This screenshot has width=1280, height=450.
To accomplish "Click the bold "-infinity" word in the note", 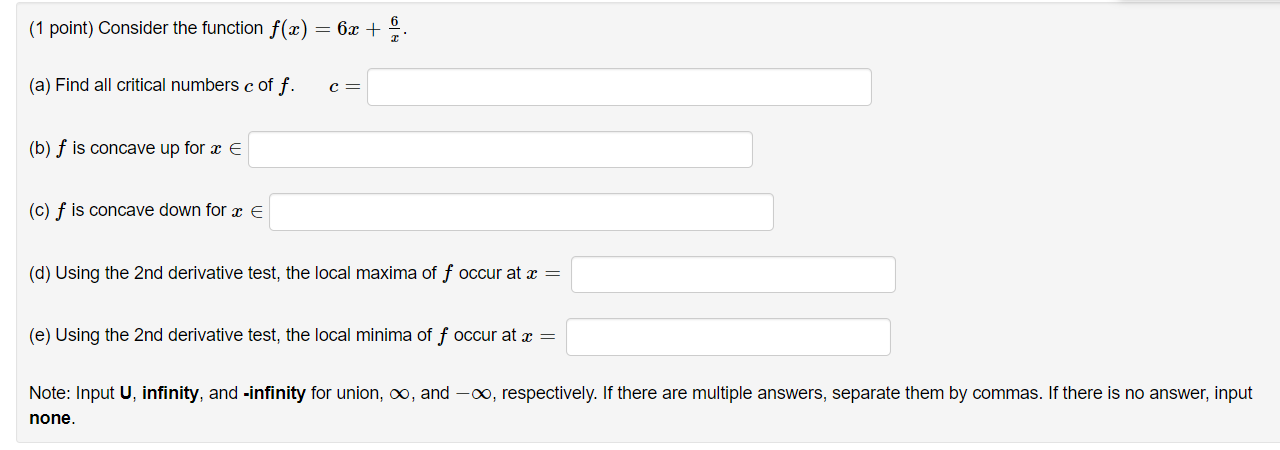I will [x=274, y=394].
